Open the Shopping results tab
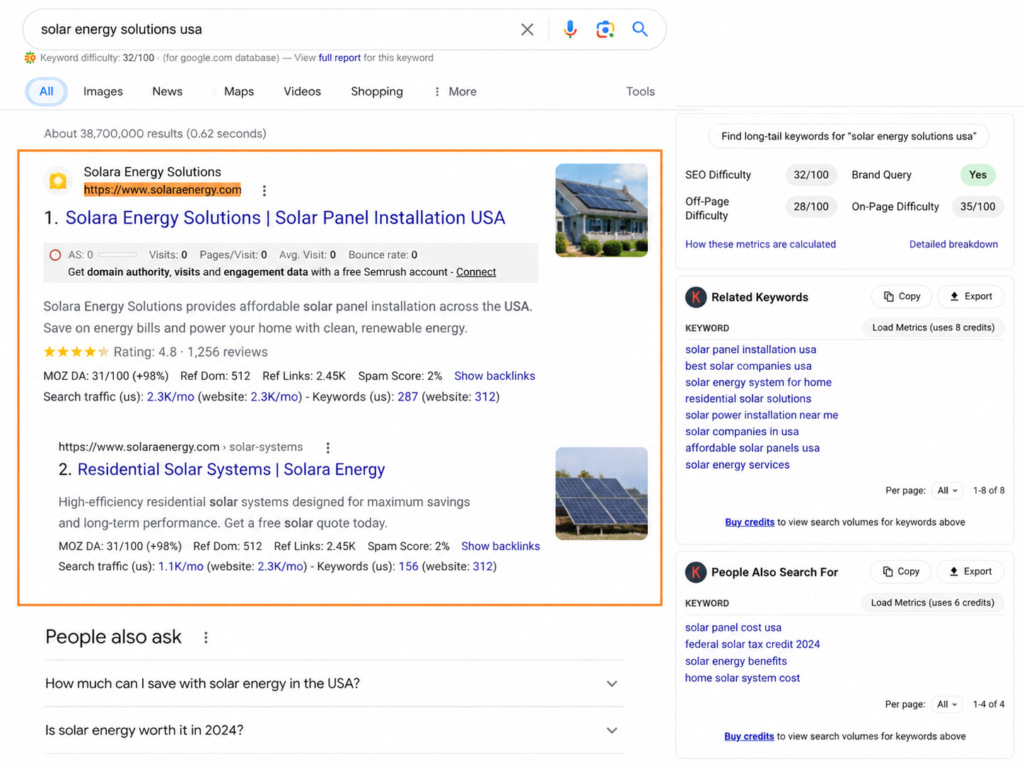The height and width of the screenshot is (768, 1024). (x=377, y=91)
